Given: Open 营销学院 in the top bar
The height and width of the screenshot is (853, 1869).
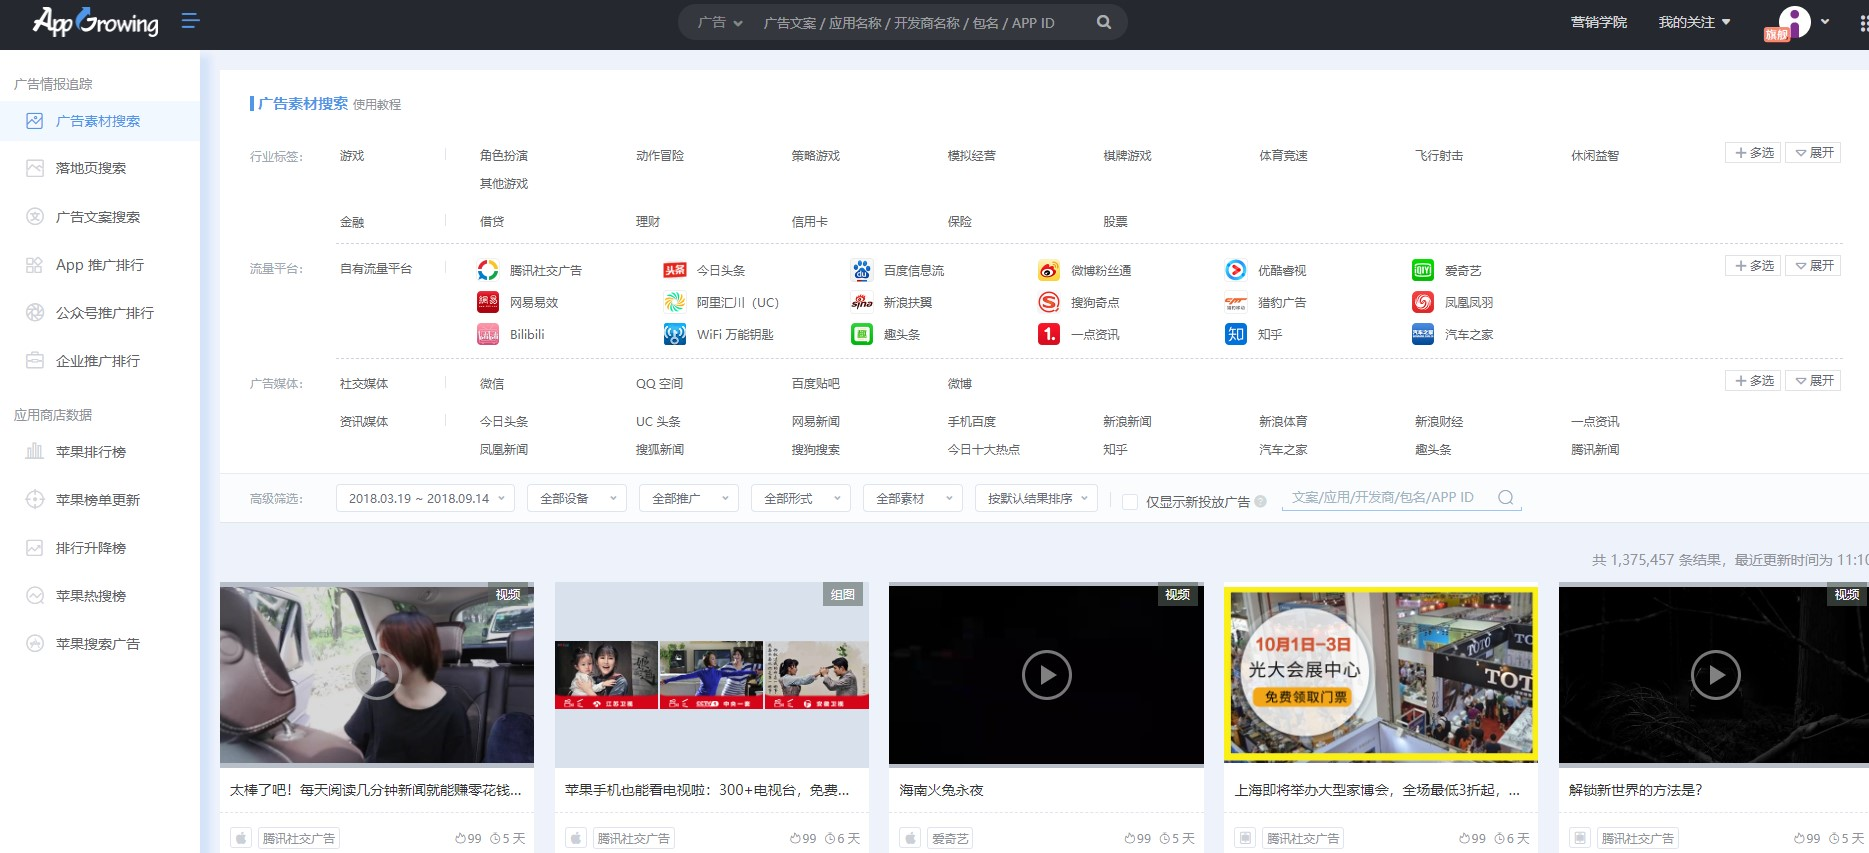Looking at the screenshot, I should pyautogui.click(x=1598, y=22).
